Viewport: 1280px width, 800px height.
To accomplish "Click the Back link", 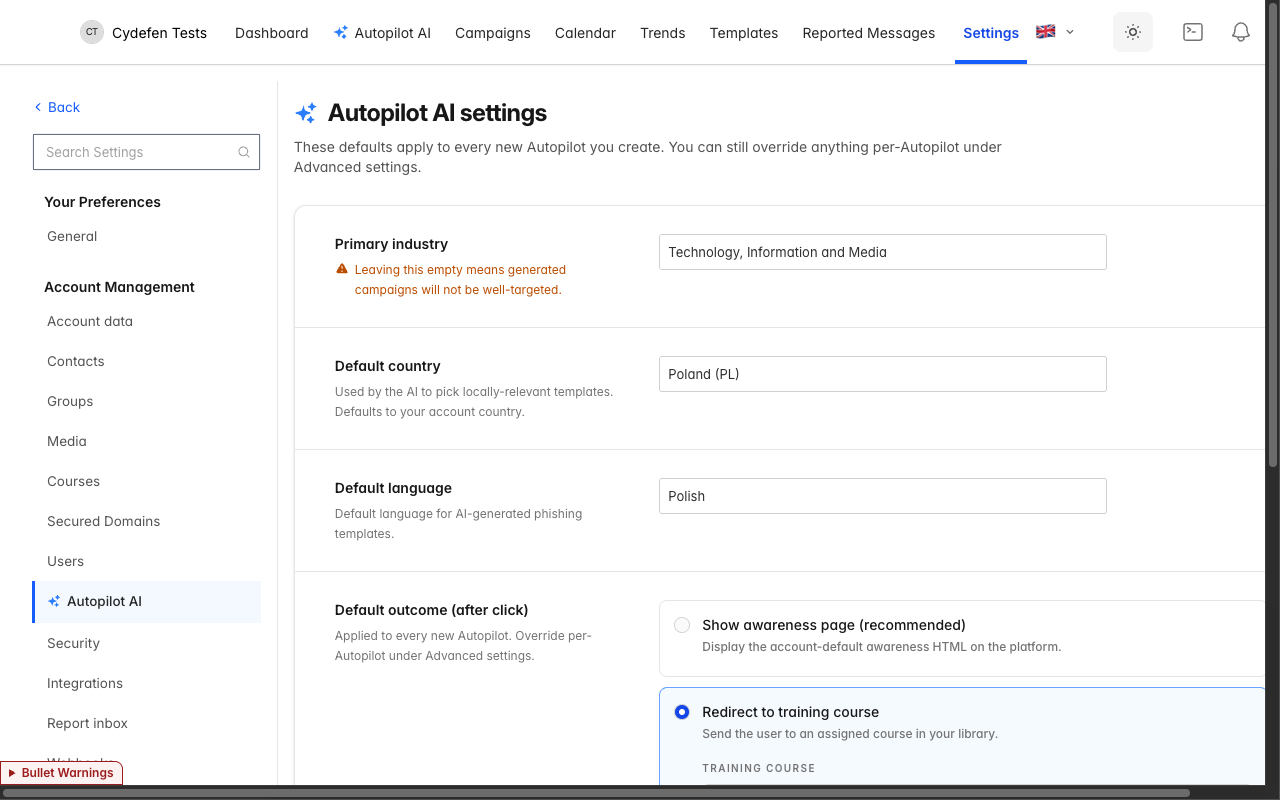I will click(x=57, y=107).
